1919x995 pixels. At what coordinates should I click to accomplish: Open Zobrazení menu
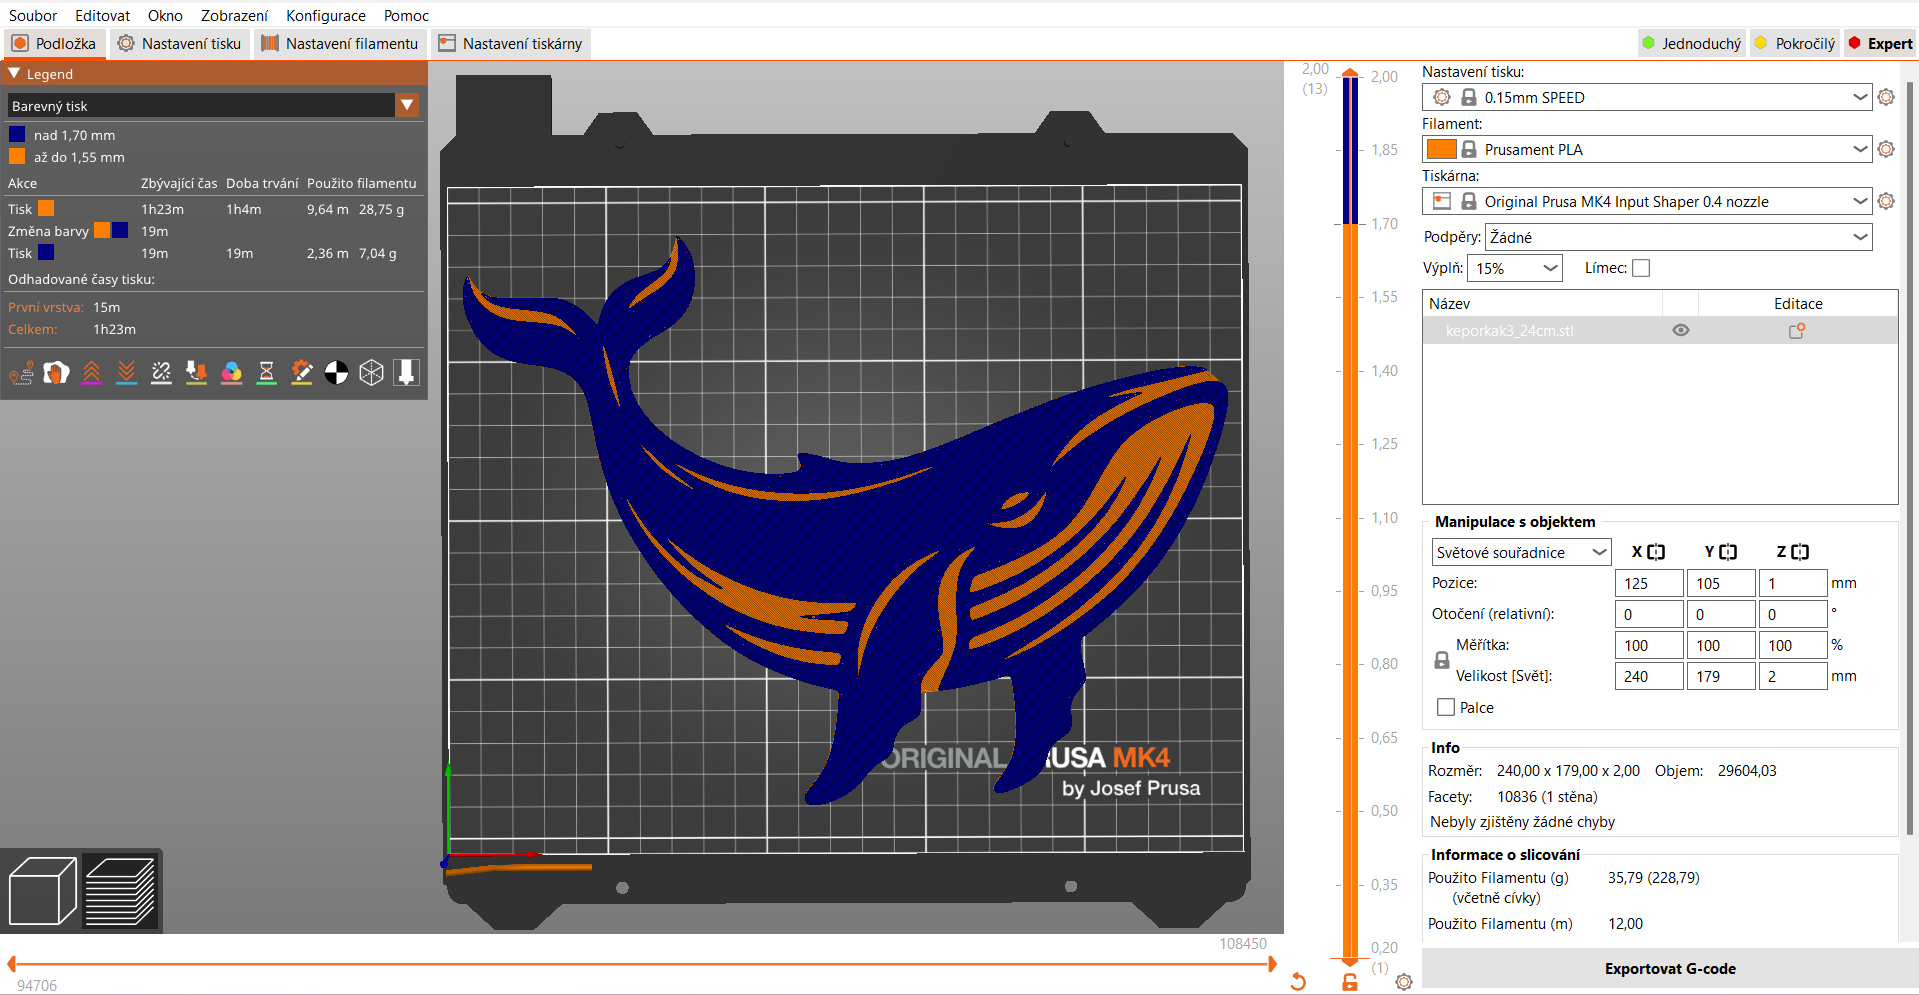click(x=234, y=15)
